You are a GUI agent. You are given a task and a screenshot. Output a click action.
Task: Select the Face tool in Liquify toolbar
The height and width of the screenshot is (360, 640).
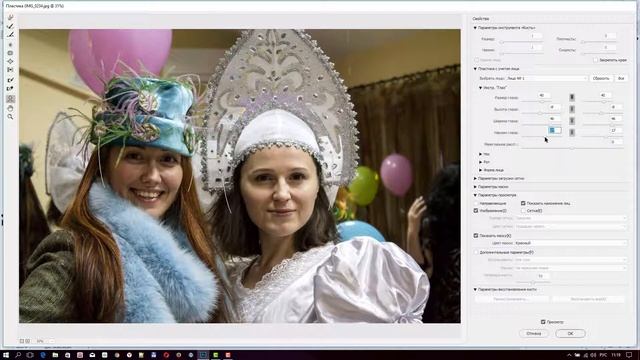click(10, 99)
